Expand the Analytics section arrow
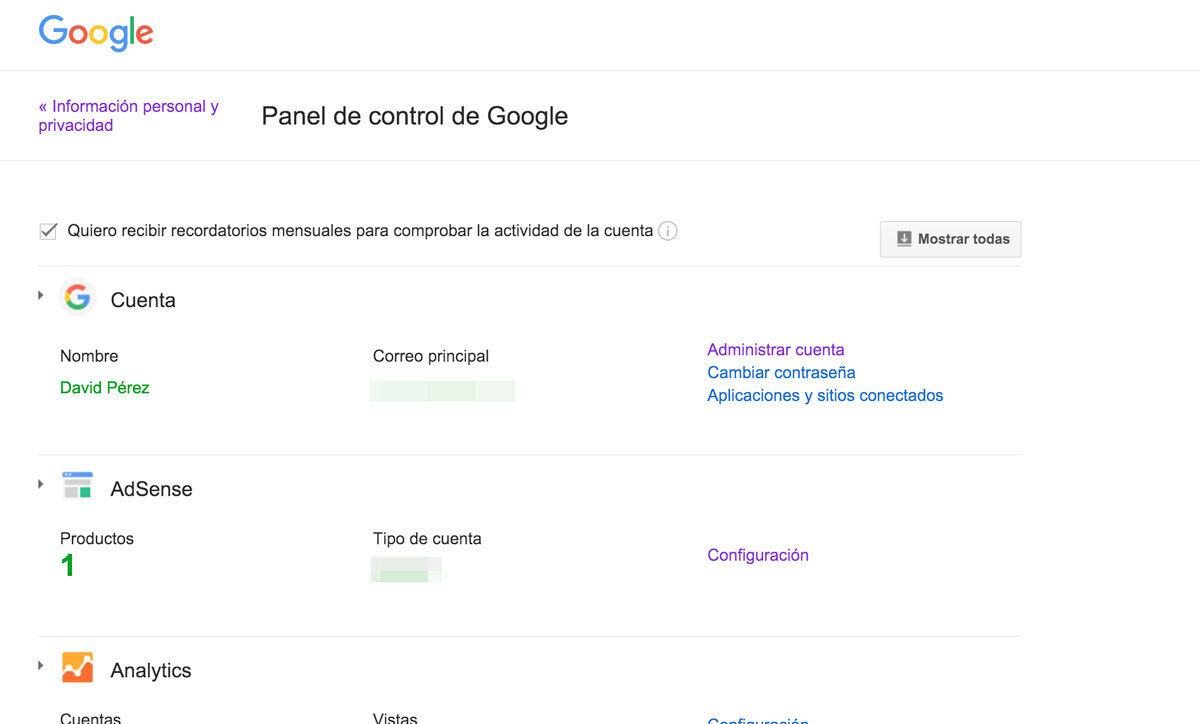Screen dimensions: 1200x724 click(x=41, y=665)
